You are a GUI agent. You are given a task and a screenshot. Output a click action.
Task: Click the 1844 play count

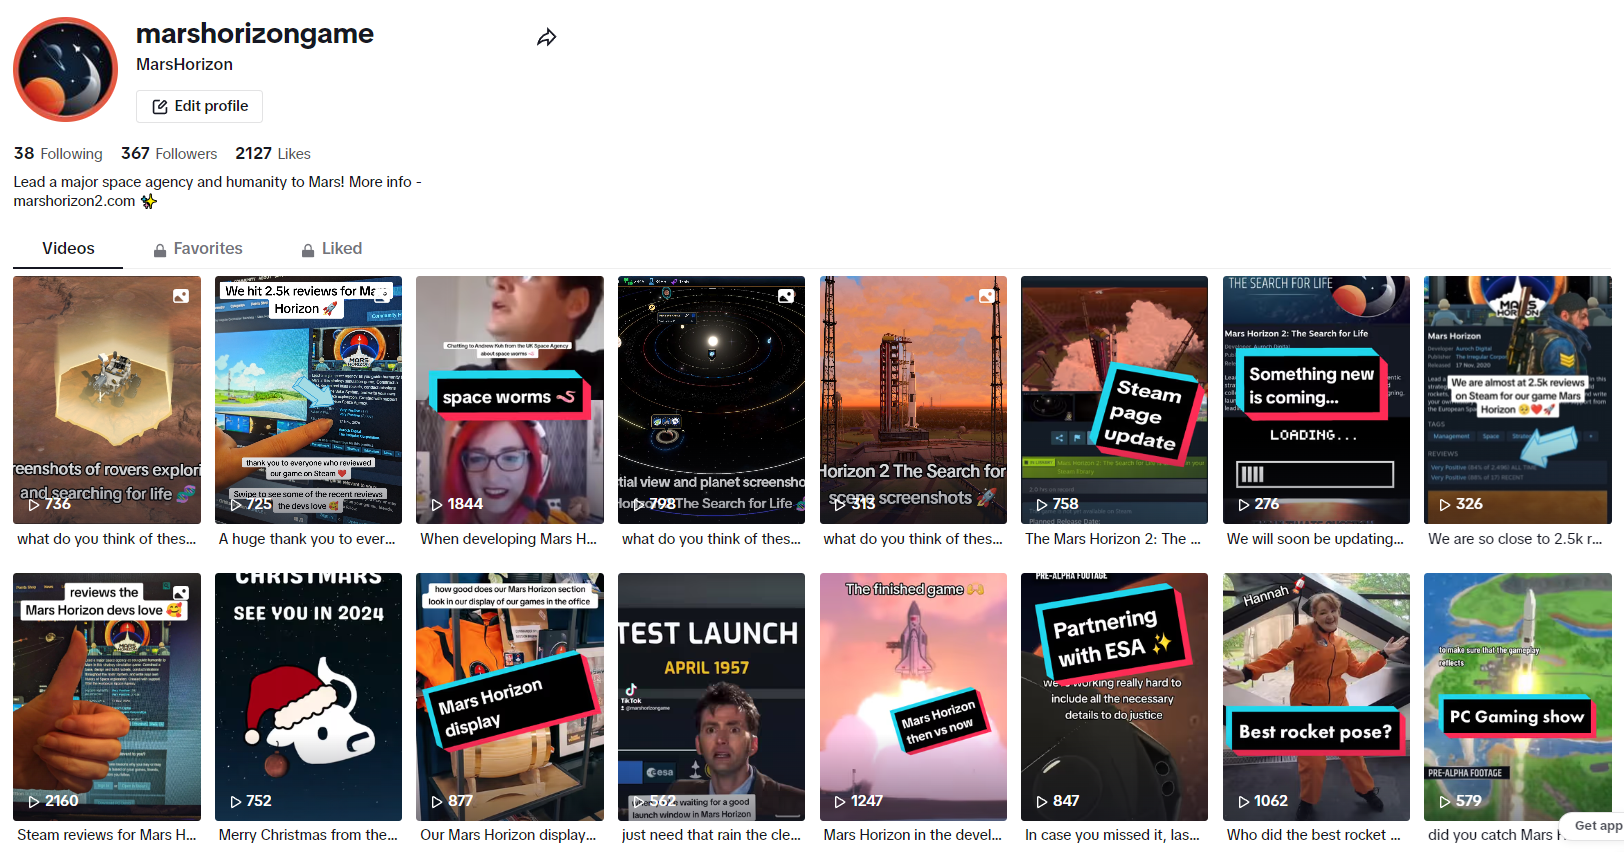point(458,504)
